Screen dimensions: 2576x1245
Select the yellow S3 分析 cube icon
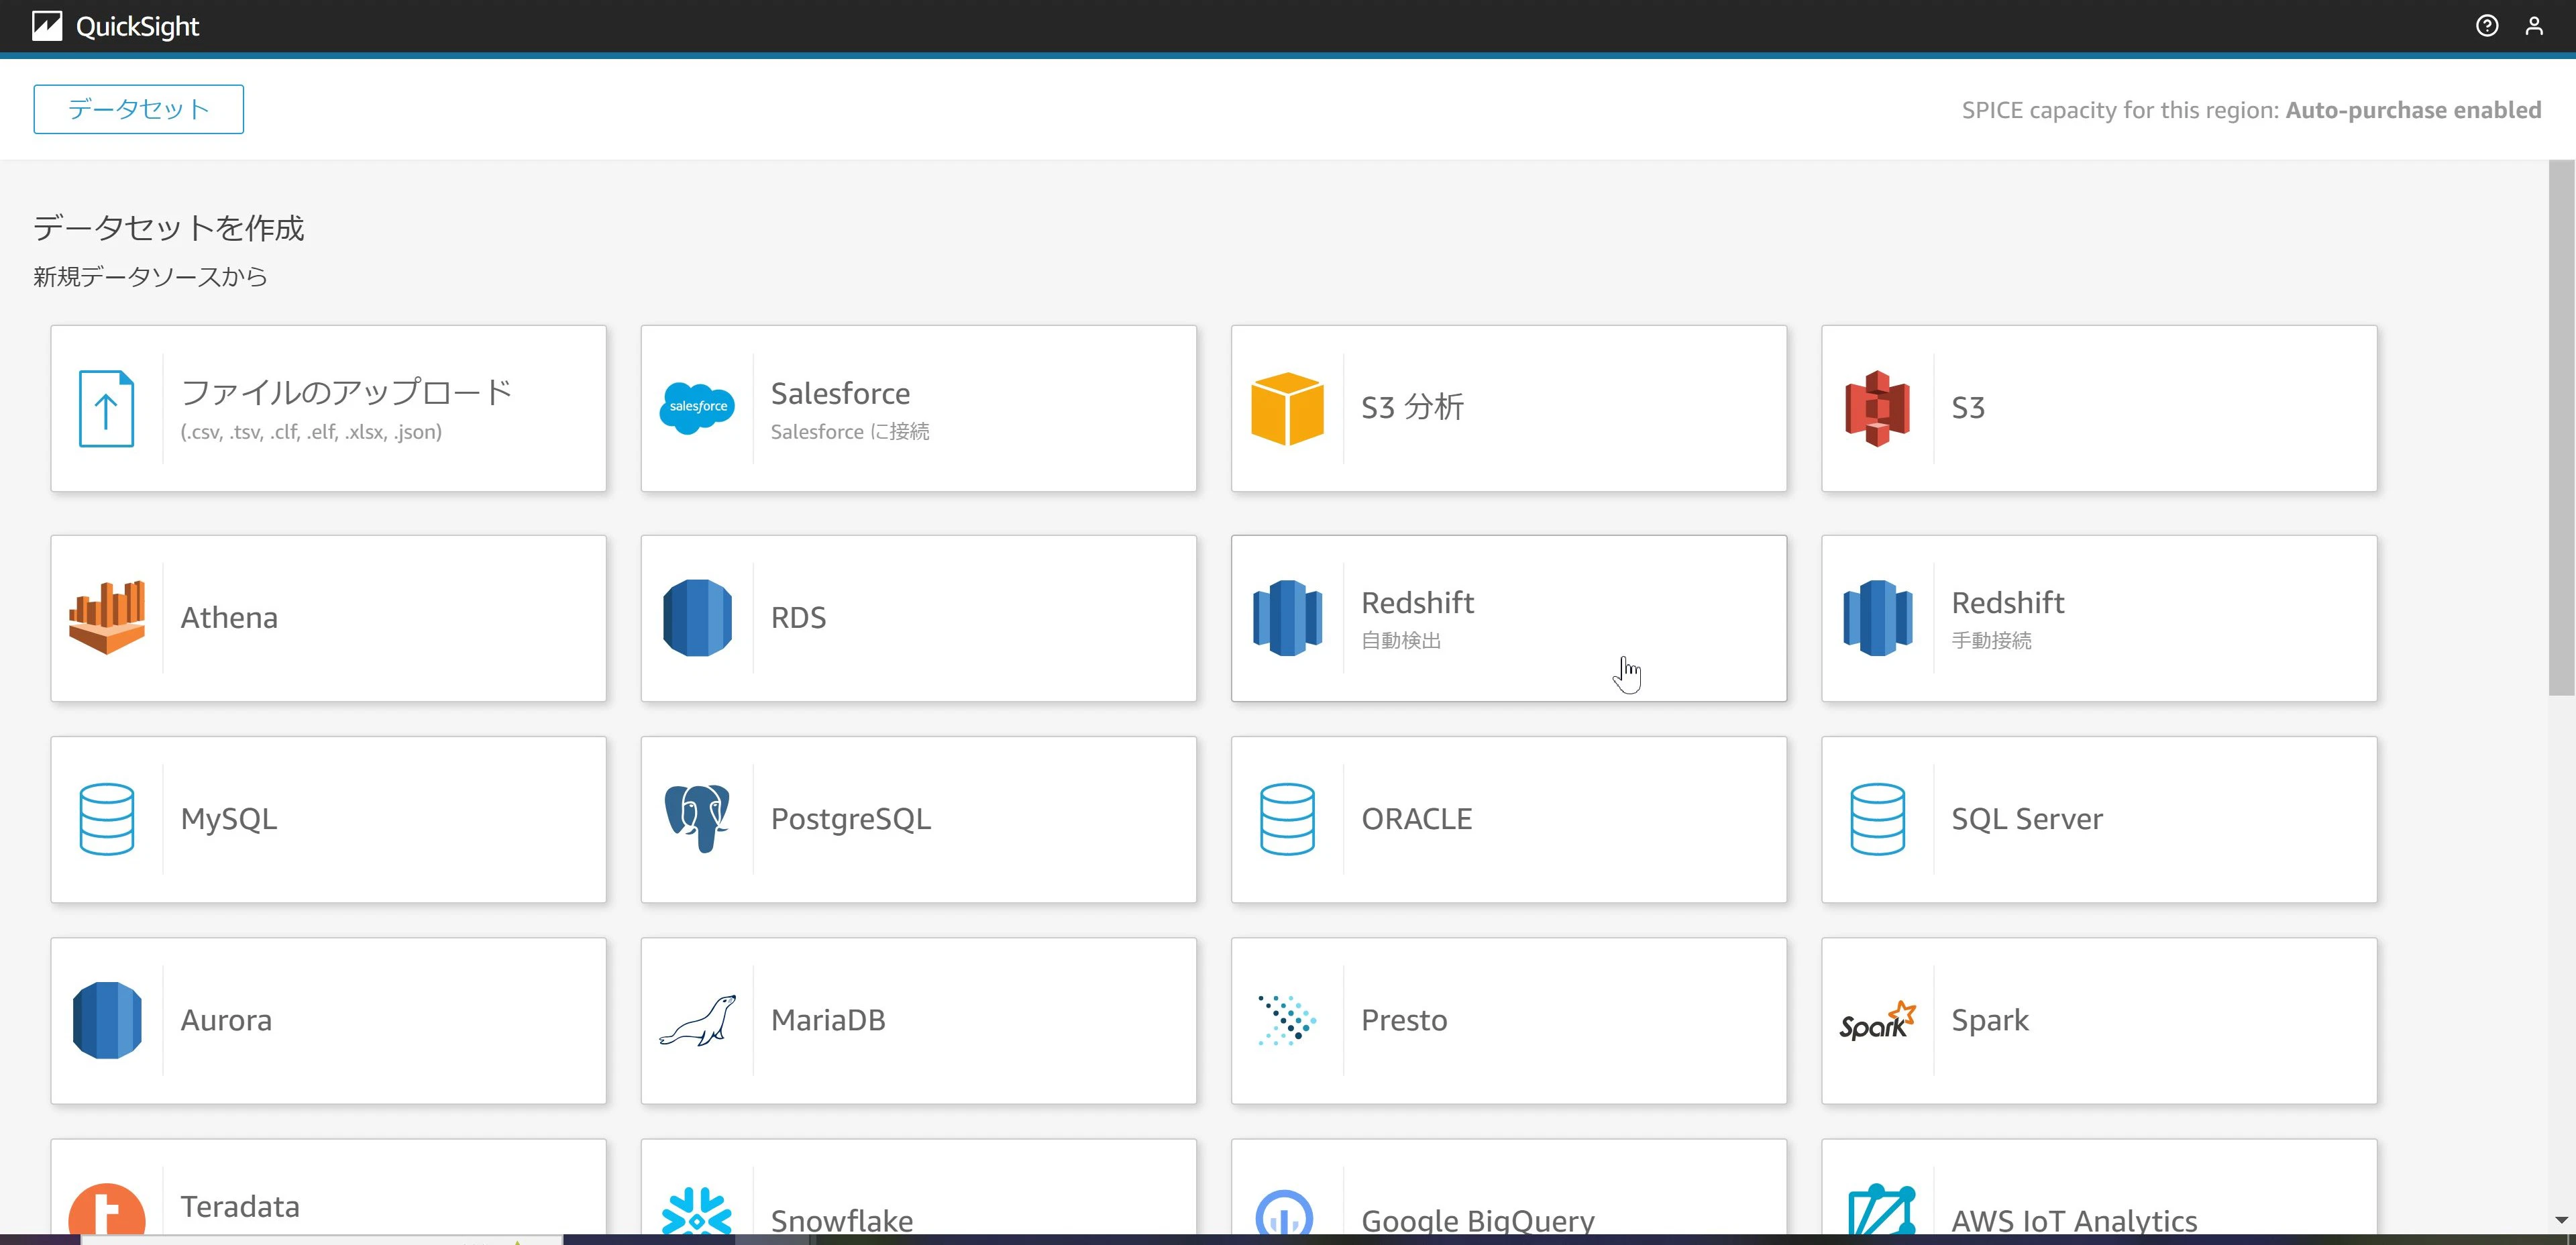(1288, 408)
